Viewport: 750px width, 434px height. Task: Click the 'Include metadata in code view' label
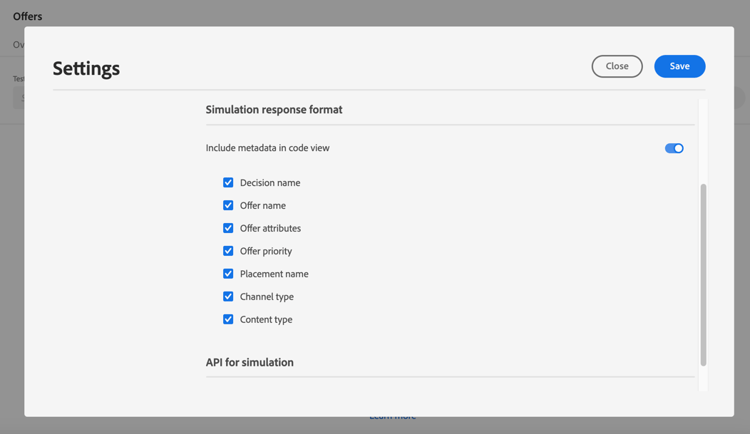pyautogui.click(x=268, y=148)
